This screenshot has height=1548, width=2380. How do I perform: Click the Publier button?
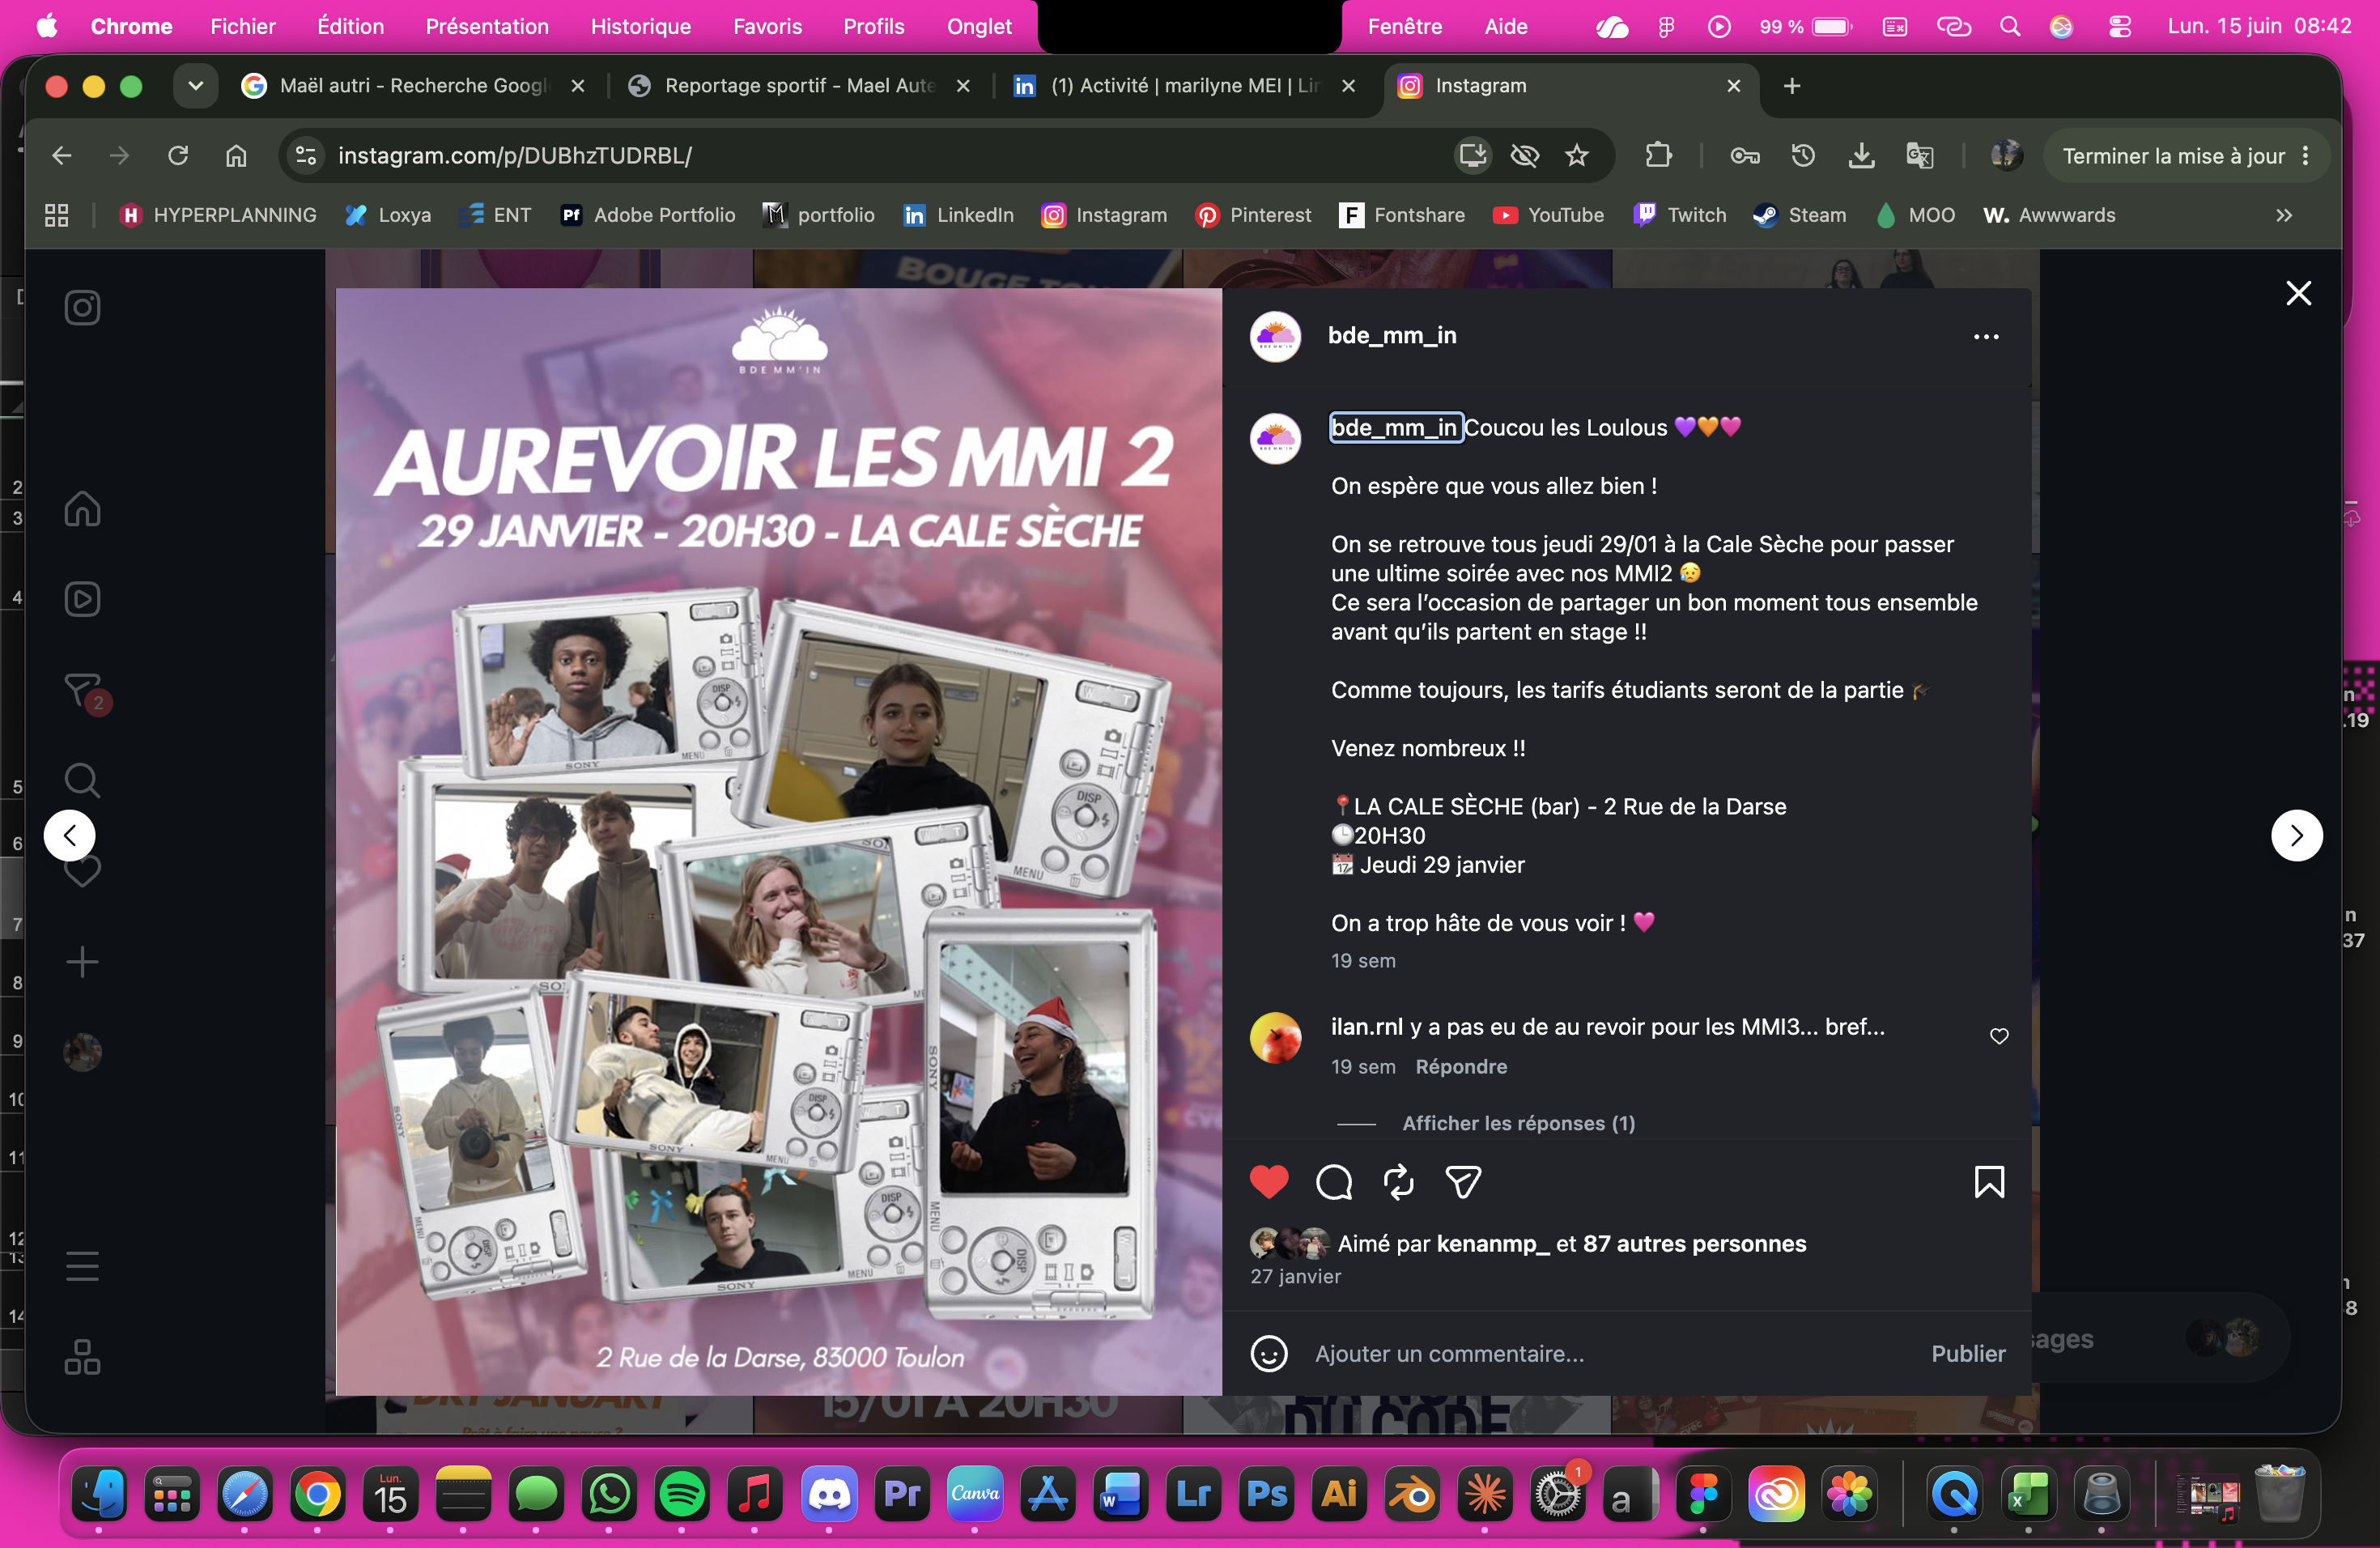pos(1968,1354)
